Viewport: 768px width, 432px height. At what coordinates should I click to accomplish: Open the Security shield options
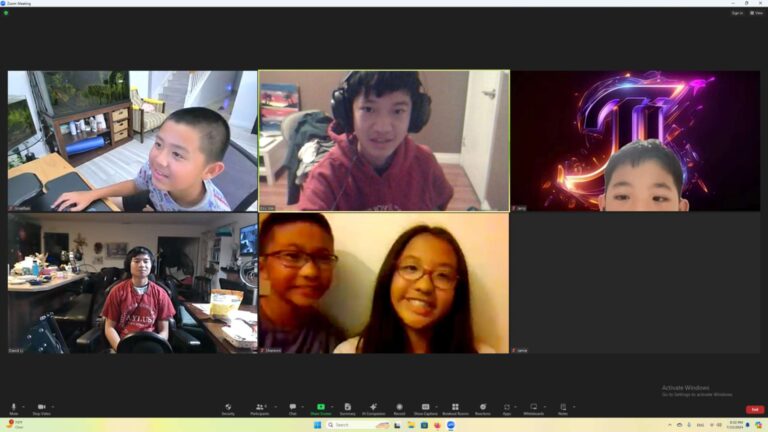click(228, 409)
